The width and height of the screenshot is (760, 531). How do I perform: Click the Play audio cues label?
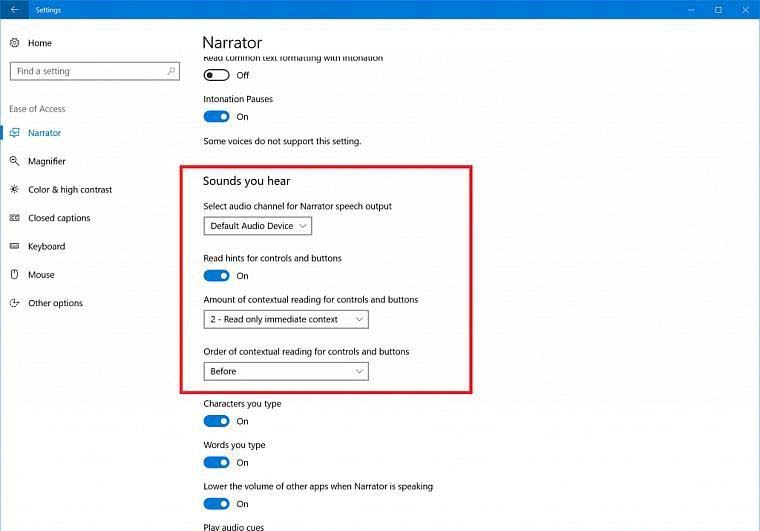(x=234, y=527)
